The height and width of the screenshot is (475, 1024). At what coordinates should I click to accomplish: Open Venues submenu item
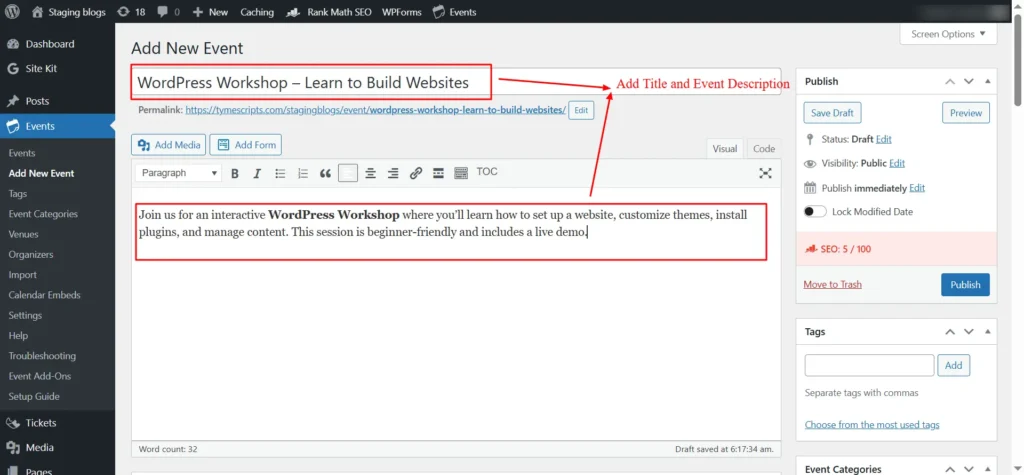pos(24,234)
